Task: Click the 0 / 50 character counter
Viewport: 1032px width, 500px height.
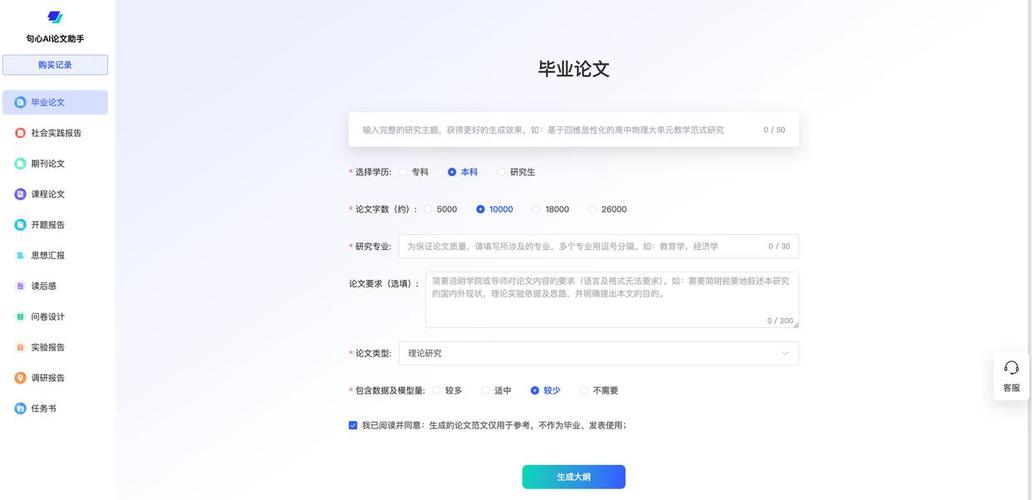Action: pyautogui.click(x=774, y=130)
